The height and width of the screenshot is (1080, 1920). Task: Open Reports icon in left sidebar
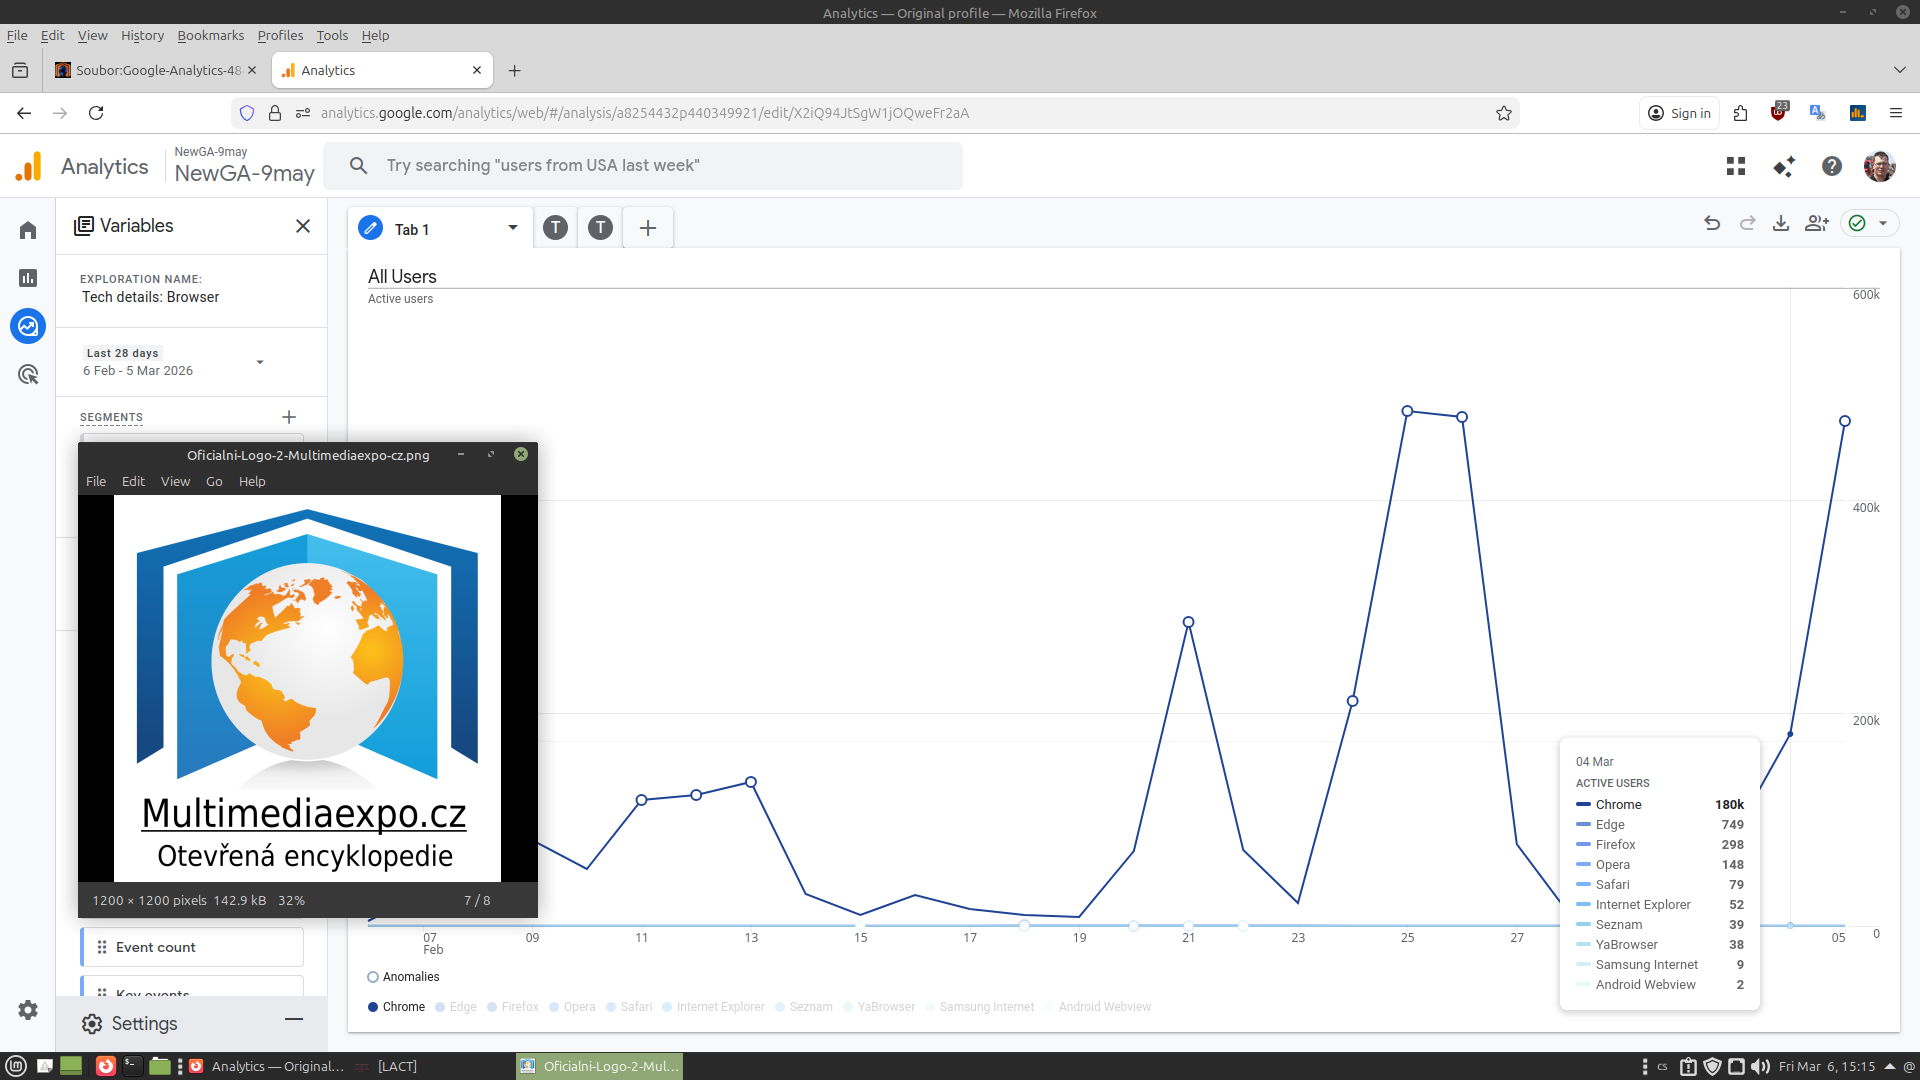[28, 278]
